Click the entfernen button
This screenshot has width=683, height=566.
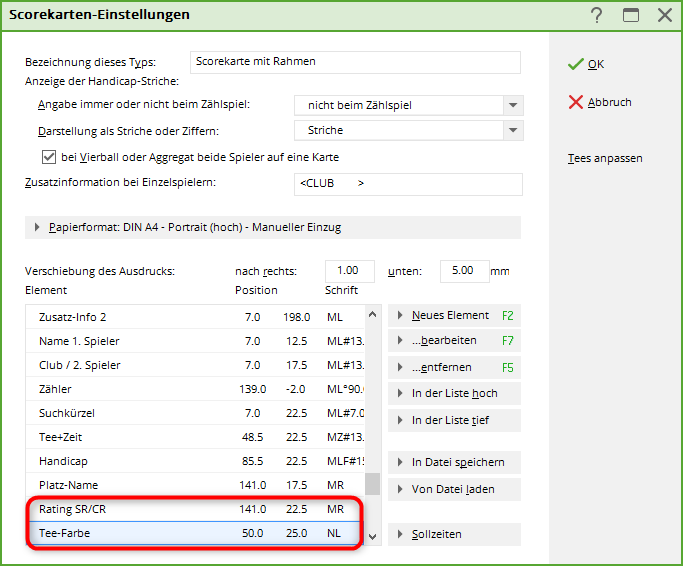pyautogui.click(x=455, y=367)
